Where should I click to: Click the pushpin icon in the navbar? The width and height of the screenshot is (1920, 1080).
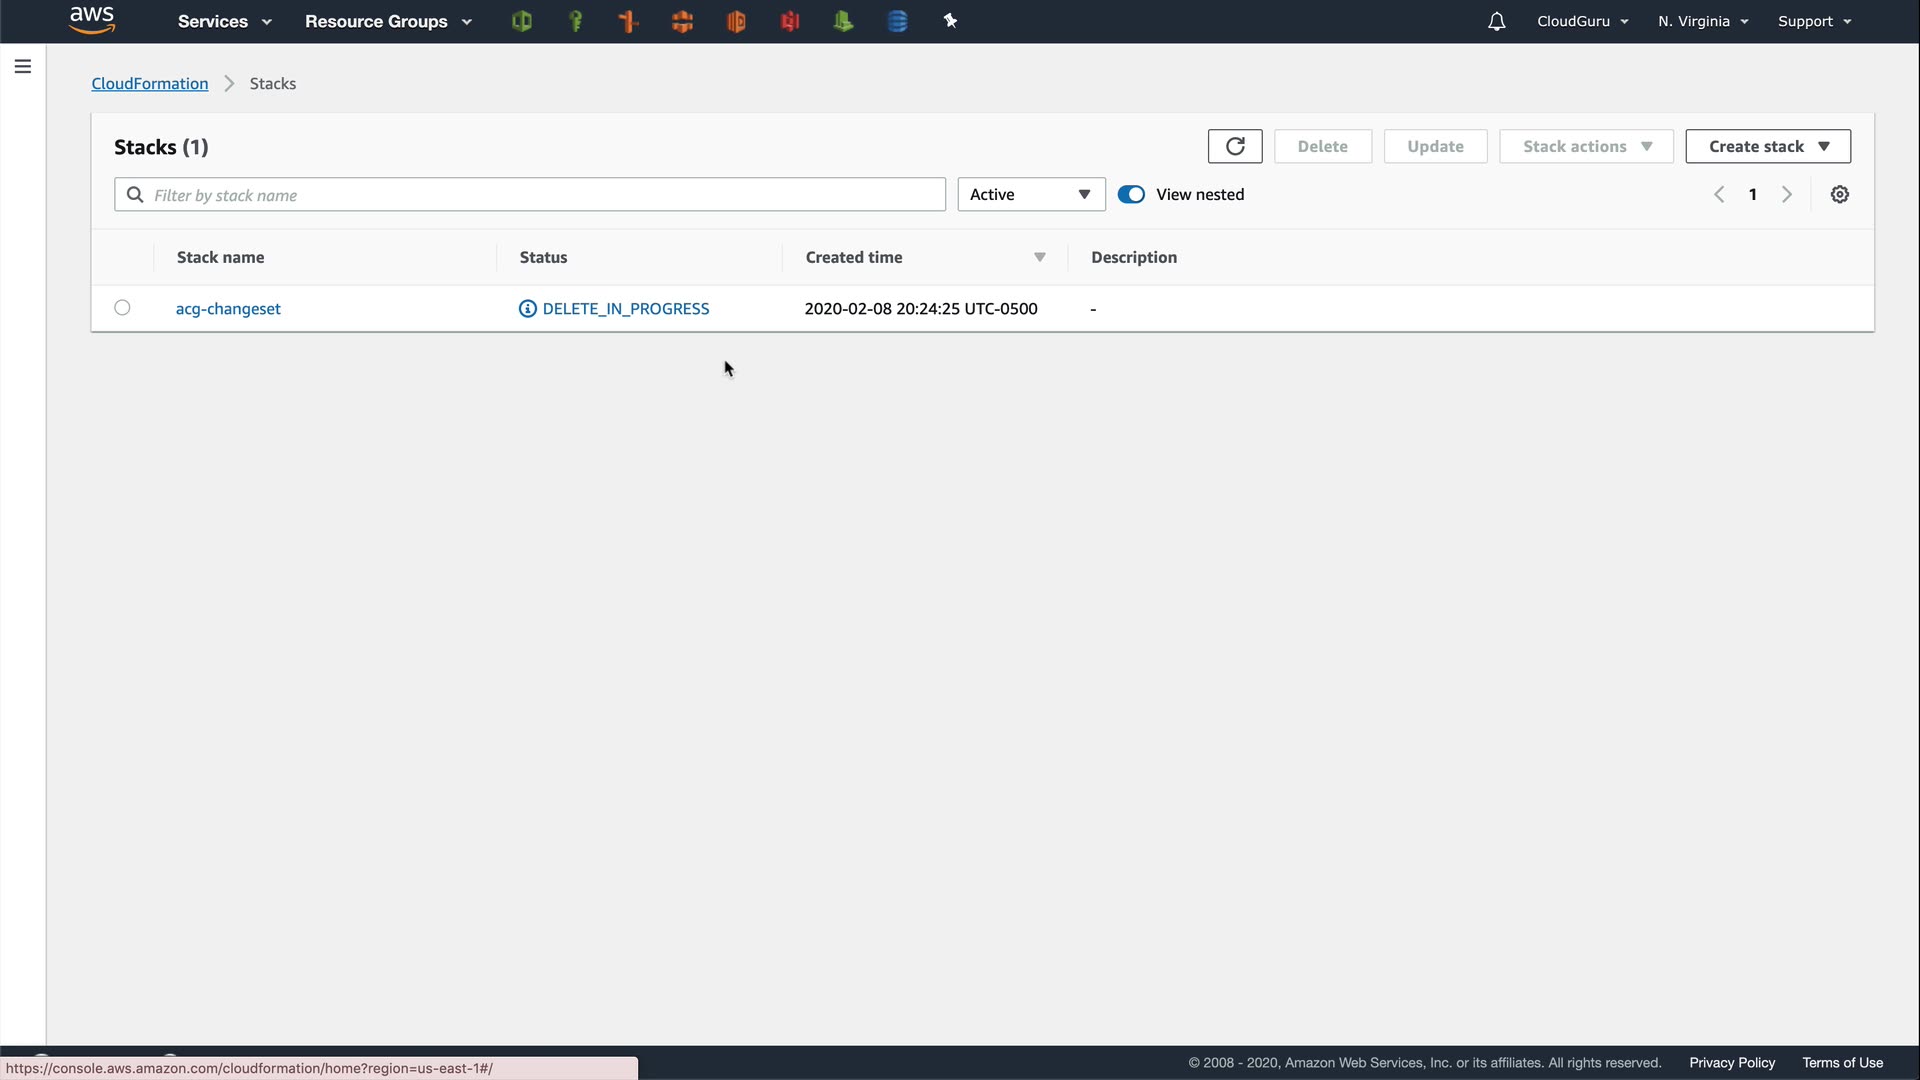(x=950, y=21)
